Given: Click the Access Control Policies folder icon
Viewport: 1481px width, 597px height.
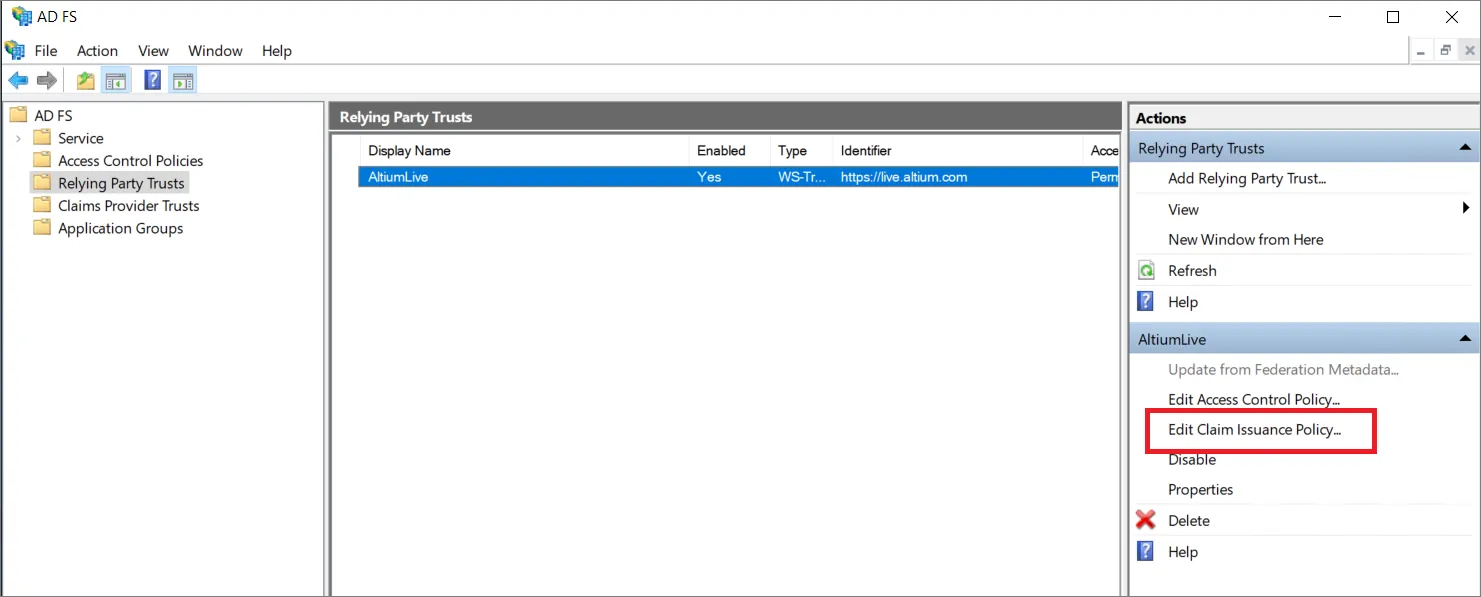Looking at the screenshot, I should [x=42, y=160].
